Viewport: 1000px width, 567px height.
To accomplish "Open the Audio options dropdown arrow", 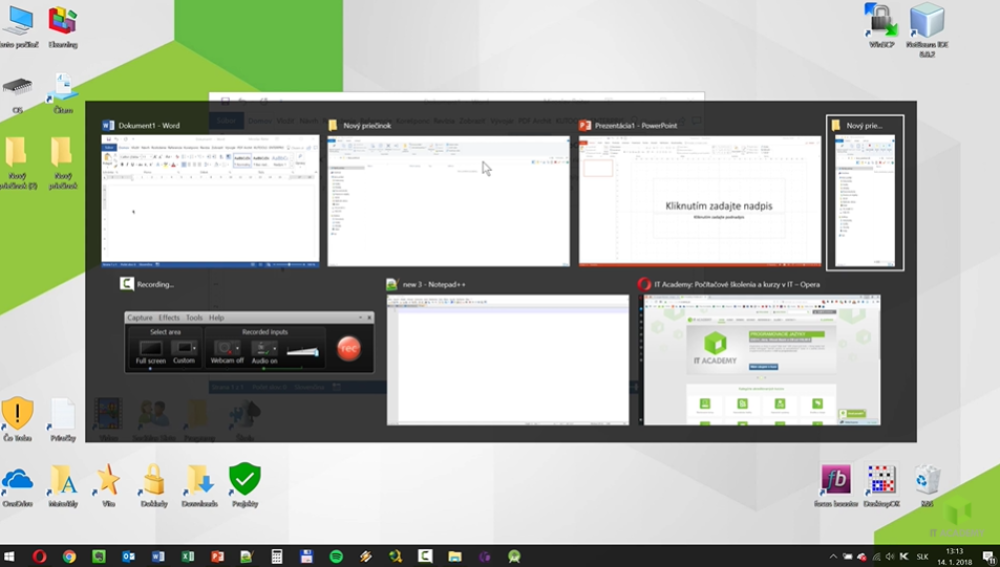I will (277, 347).
